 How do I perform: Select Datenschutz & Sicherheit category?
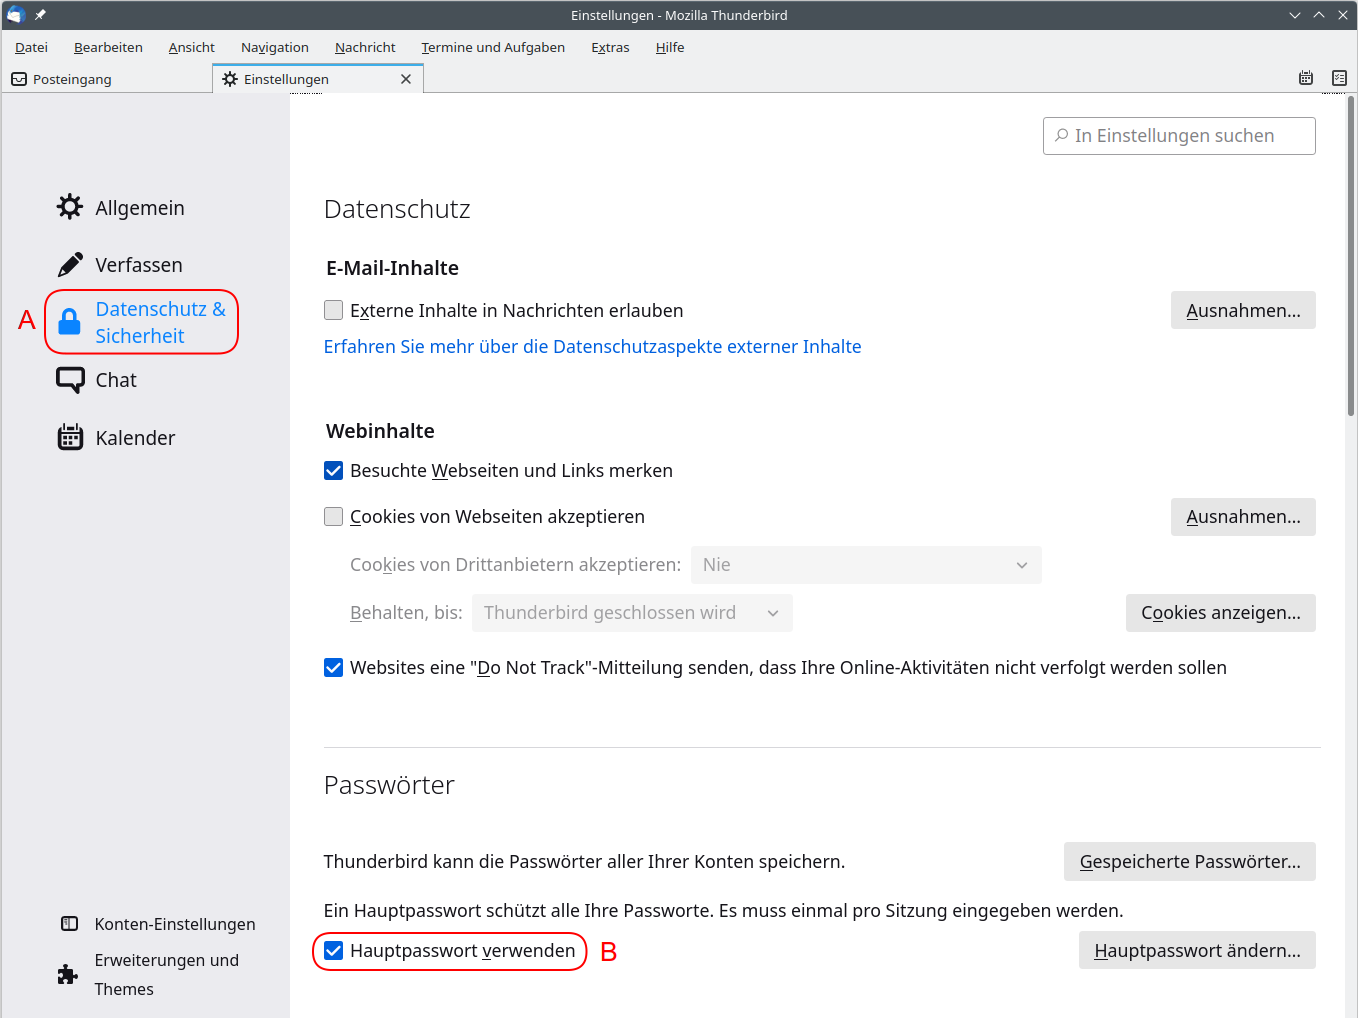(x=142, y=322)
